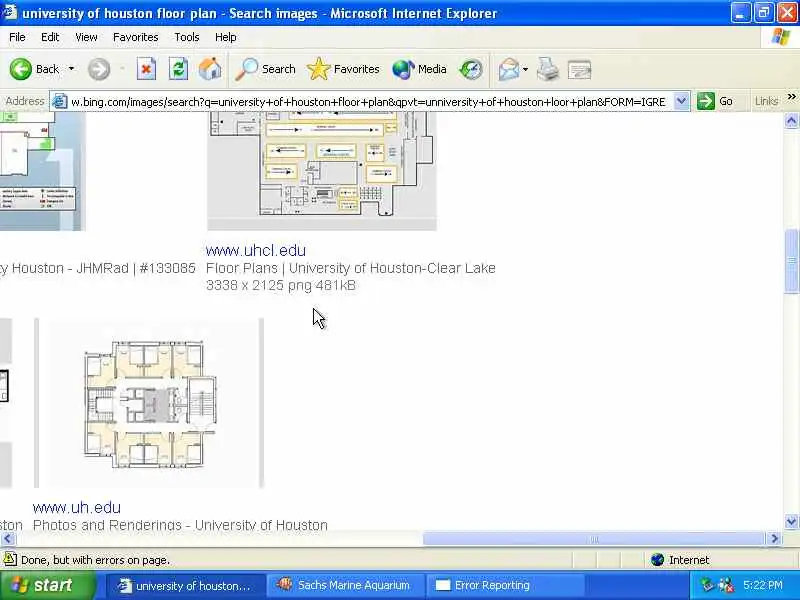
Task: Click the vertical scrollbar down arrow
Action: (791, 521)
